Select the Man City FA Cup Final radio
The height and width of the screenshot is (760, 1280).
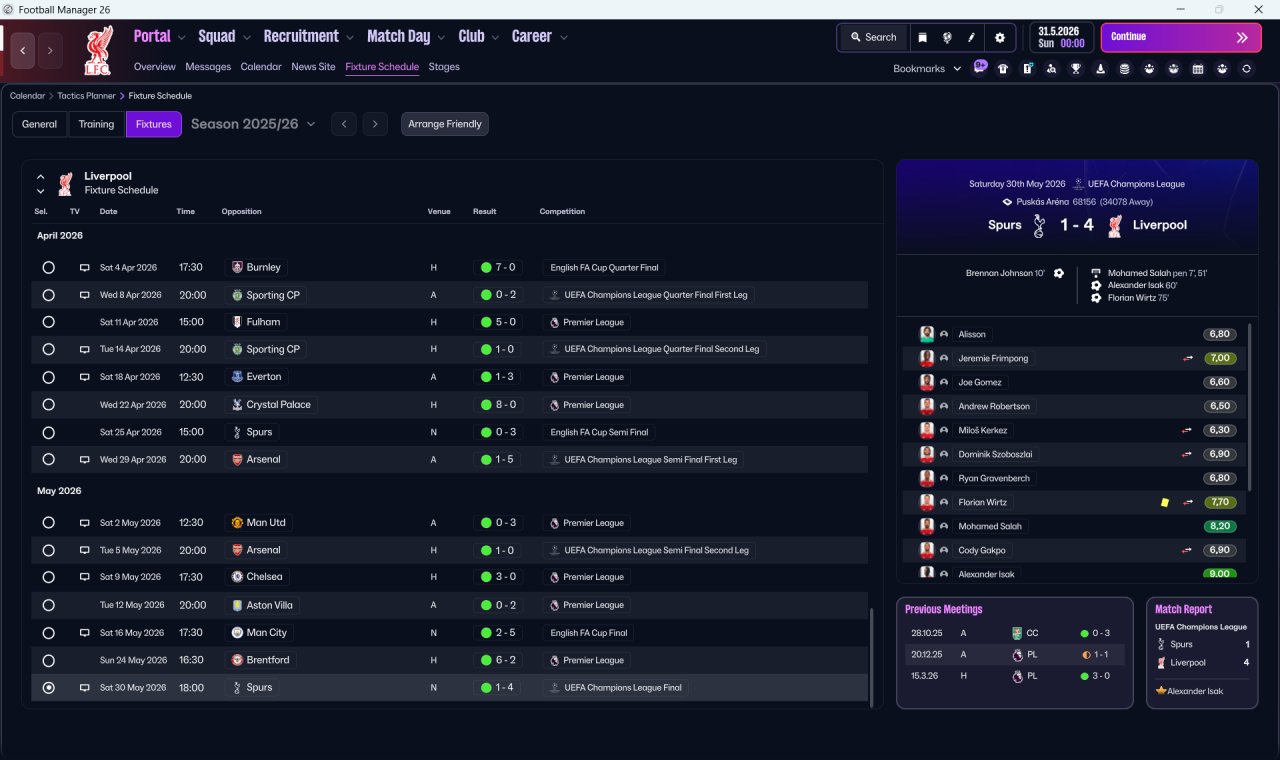pos(48,633)
